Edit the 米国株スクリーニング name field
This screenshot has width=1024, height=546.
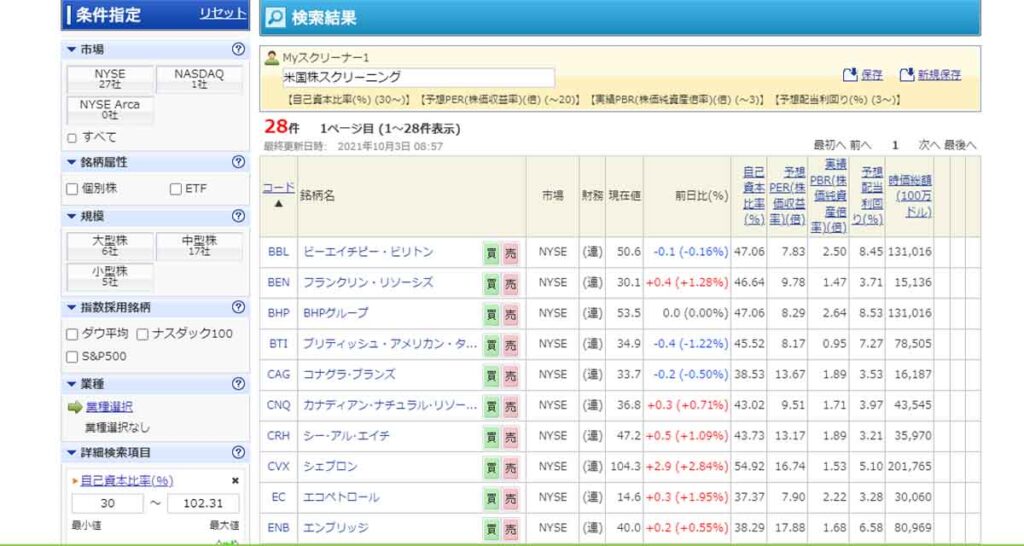pyautogui.click(x=418, y=77)
